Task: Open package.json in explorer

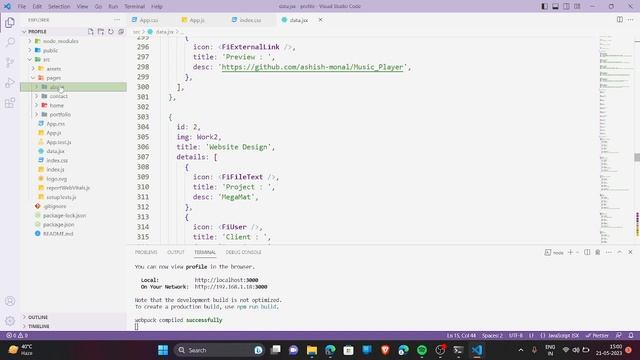Action: pyautogui.click(x=58, y=225)
